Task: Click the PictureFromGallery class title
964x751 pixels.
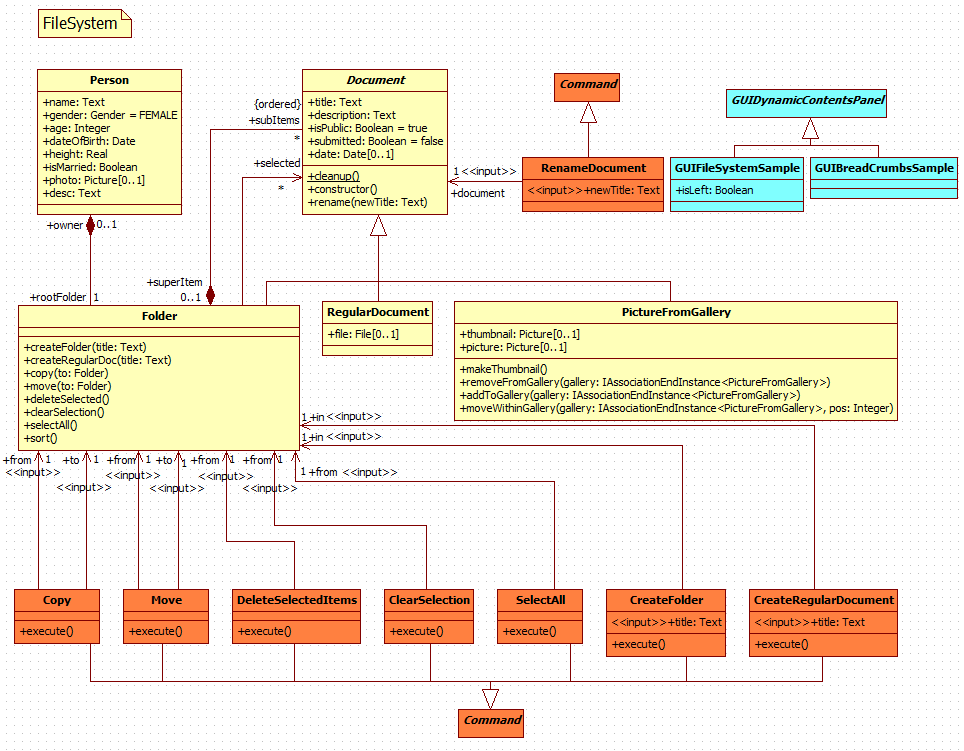Action: pyautogui.click(x=675, y=312)
